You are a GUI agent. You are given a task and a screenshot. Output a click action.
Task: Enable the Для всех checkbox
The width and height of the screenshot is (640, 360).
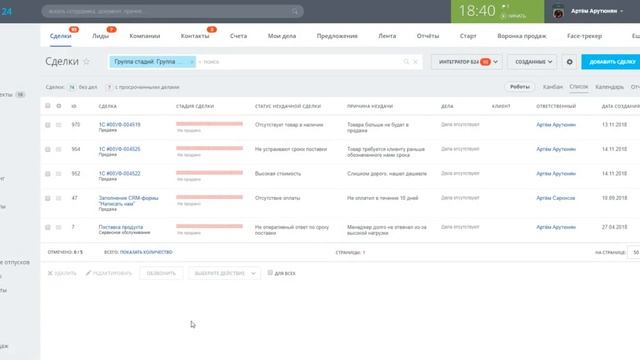point(270,273)
